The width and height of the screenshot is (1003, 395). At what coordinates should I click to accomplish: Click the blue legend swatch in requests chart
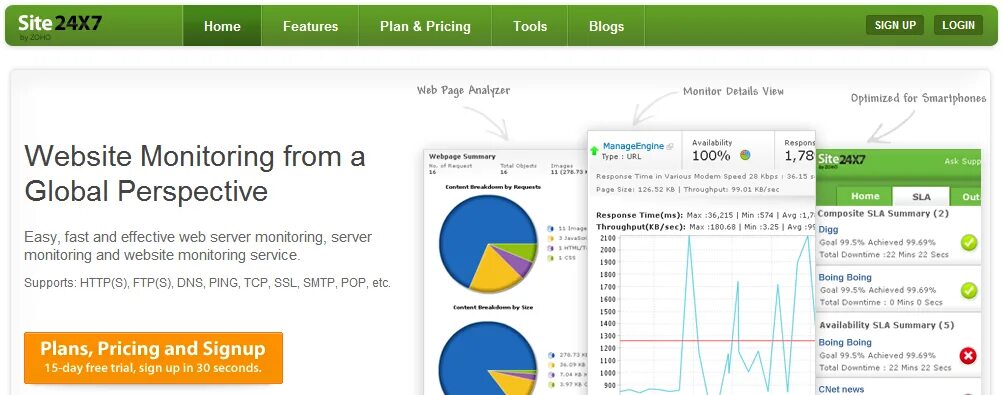point(550,228)
